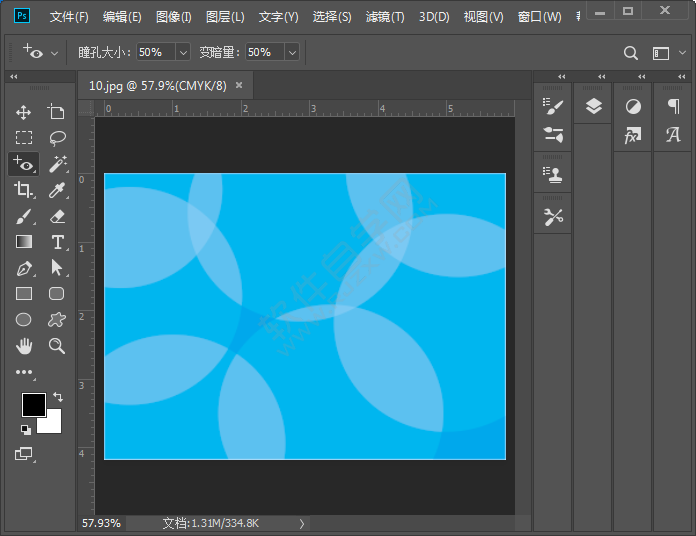Open the 图层(L) menu
The width and height of the screenshot is (696, 536).
pos(225,17)
